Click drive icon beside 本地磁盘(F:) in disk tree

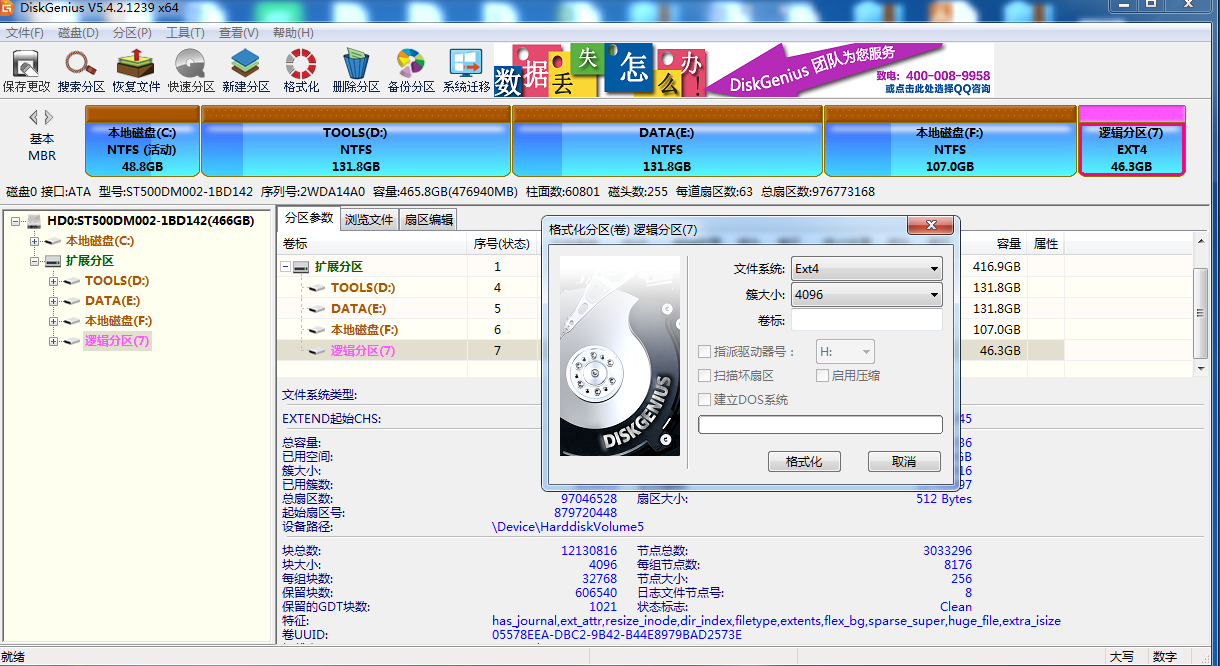click(x=72, y=321)
